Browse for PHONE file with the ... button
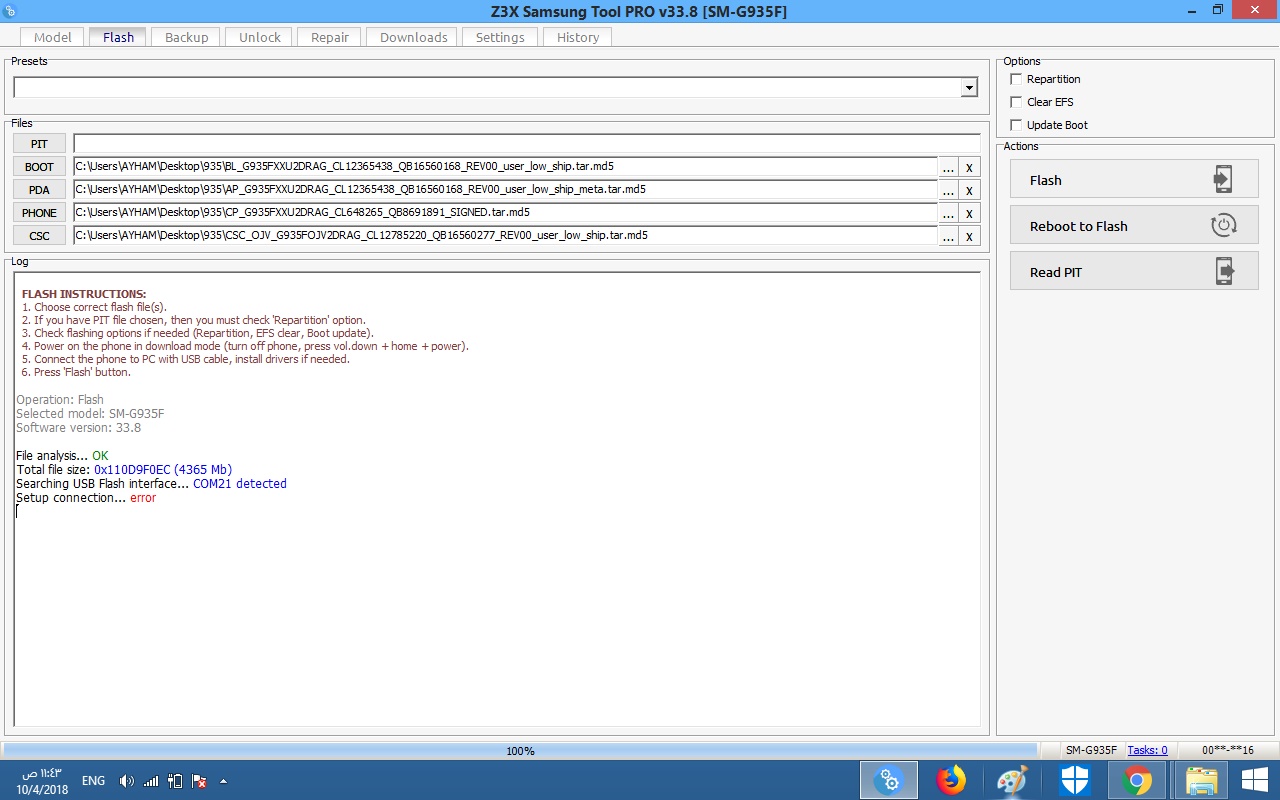This screenshot has height=800, width=1280. pyautogui.click(x=949, y=213)
